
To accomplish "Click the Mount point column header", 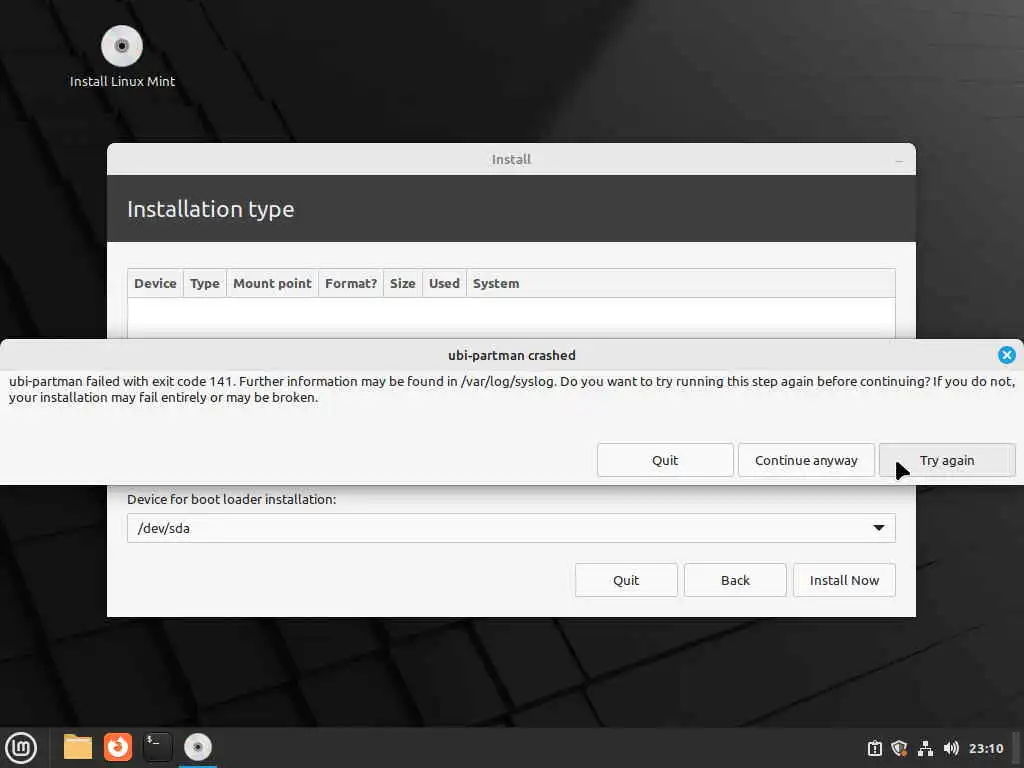I will [272, 283].
